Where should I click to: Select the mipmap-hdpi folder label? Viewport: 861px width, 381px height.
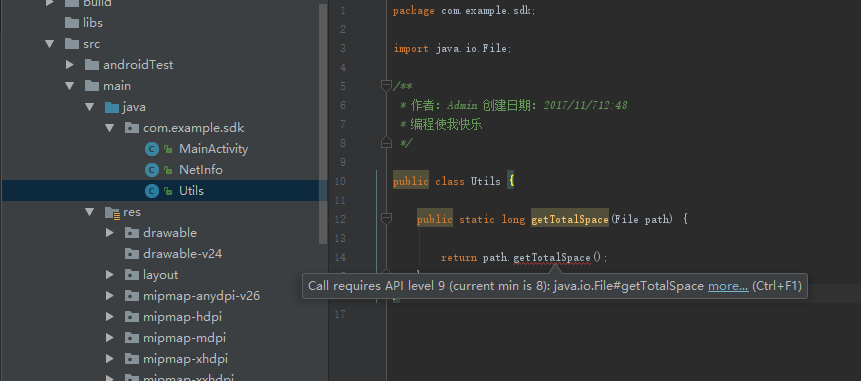tap(182, 317)
